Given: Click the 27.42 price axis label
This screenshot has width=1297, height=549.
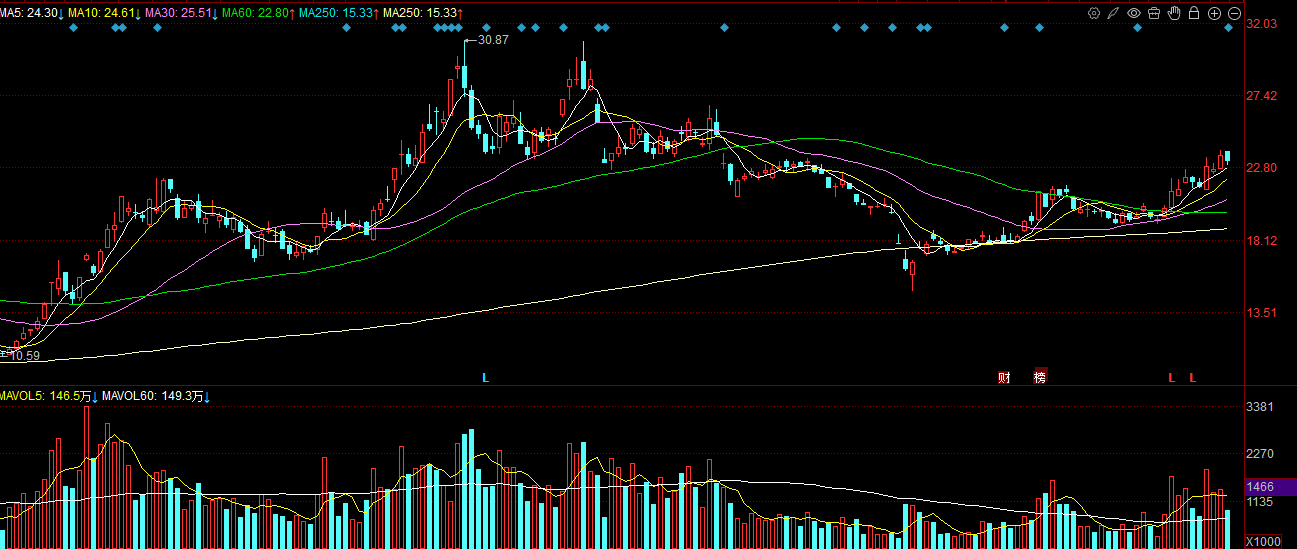Looking at the screenshot, I should (x=1264, y=96).
